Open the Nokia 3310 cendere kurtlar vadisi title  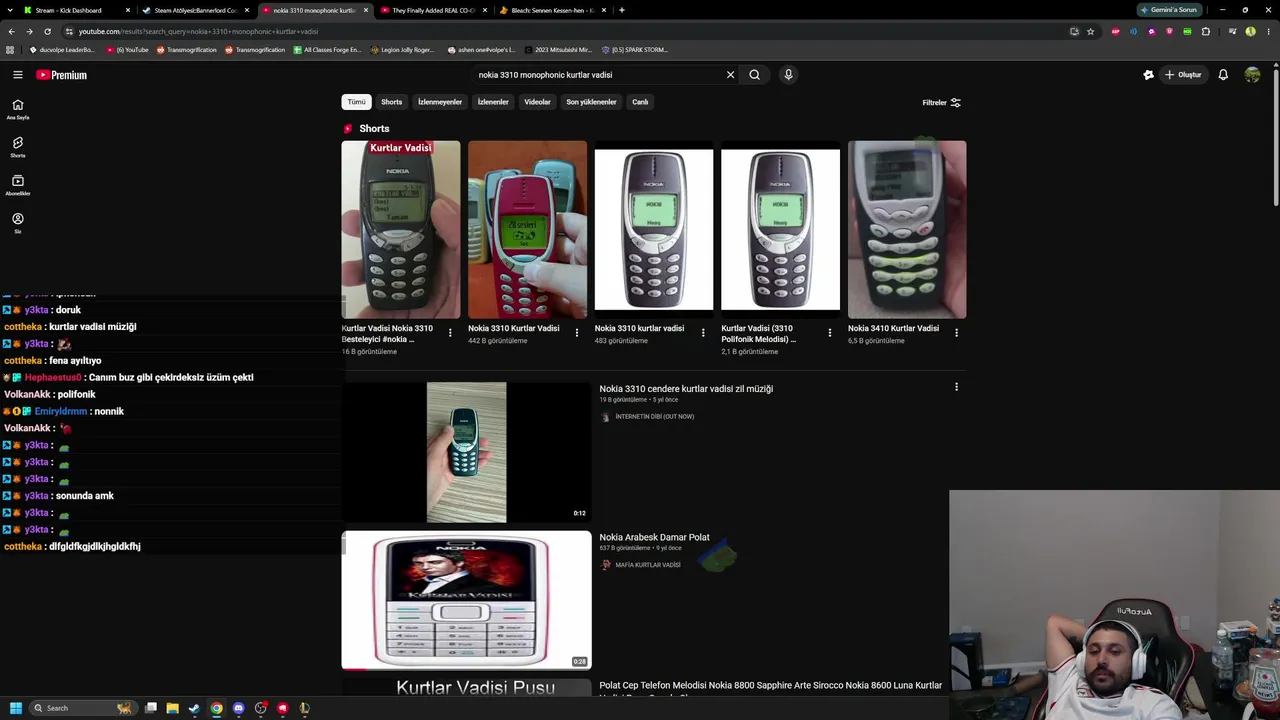[686, 389]
